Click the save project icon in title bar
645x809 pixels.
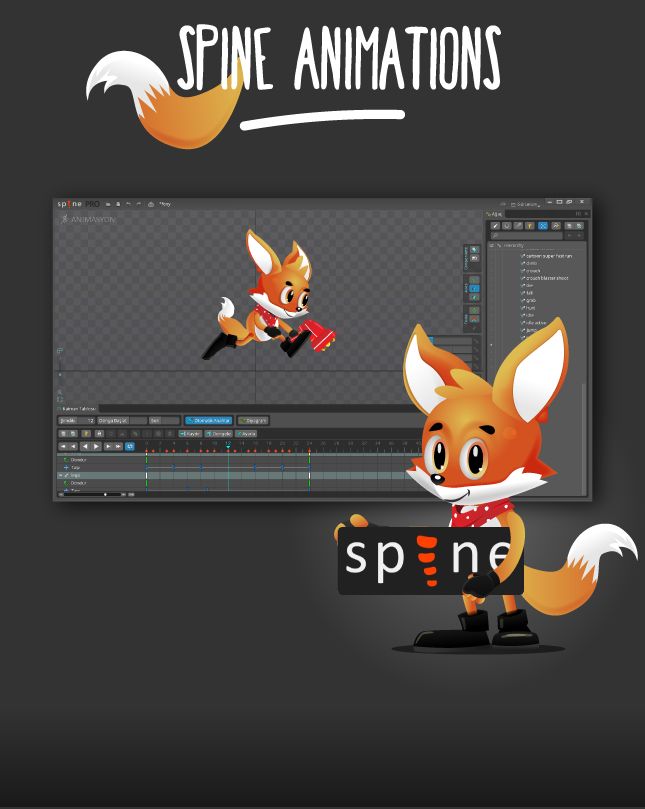(118, 204)
